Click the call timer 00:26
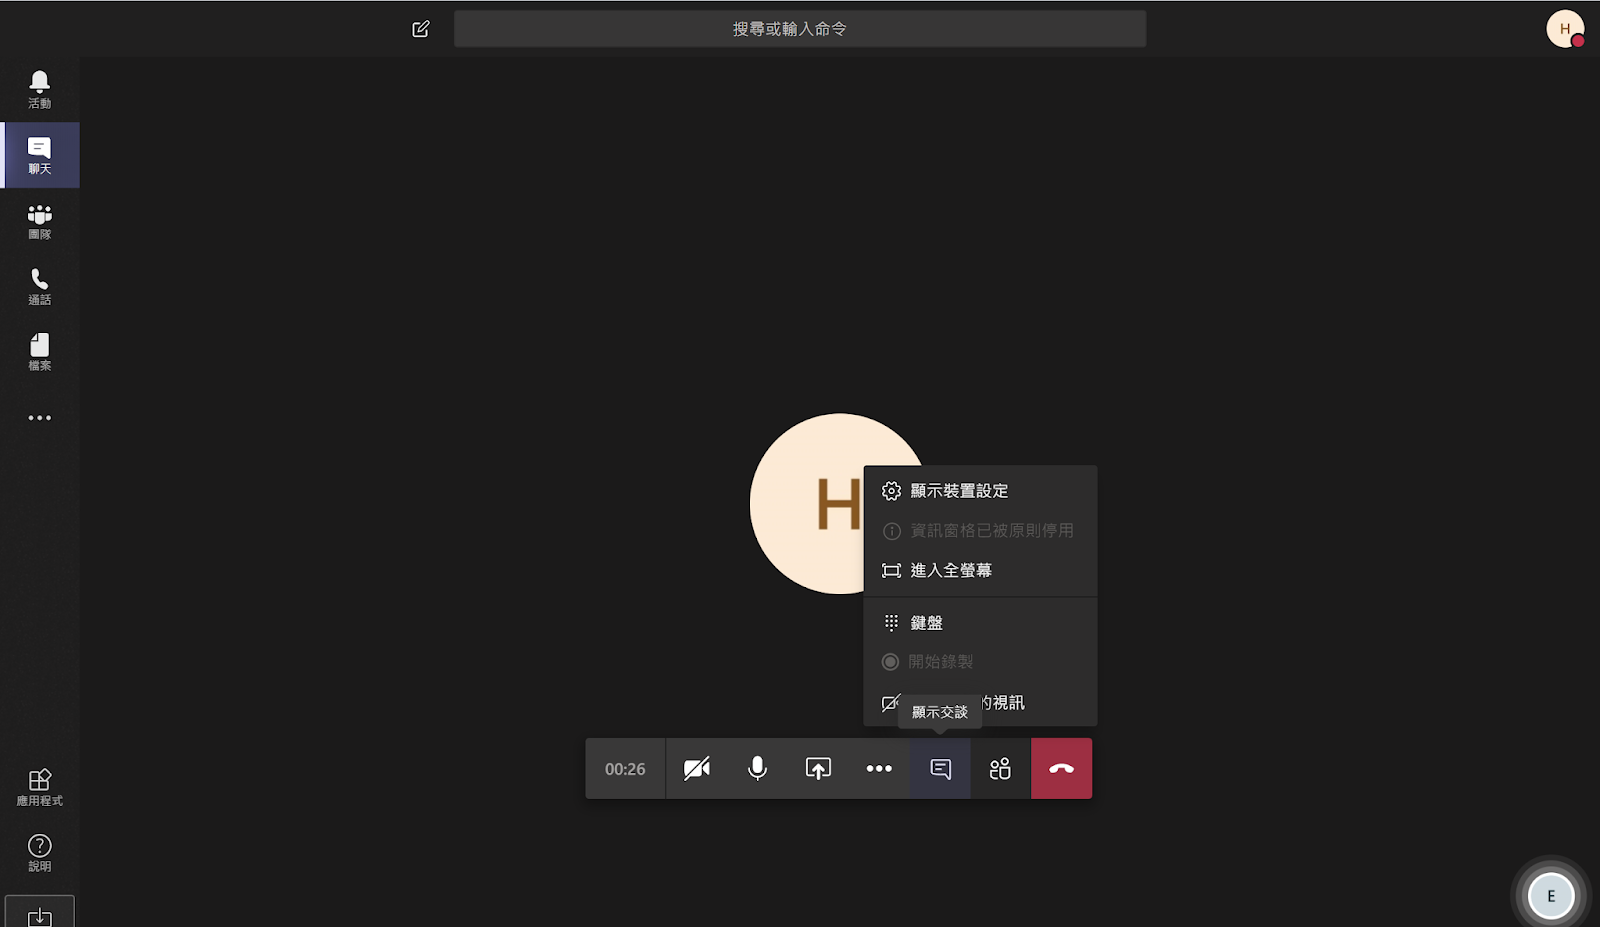This screenshot has height=927, width=1600. pyautogui.click(x=625, y=769)
